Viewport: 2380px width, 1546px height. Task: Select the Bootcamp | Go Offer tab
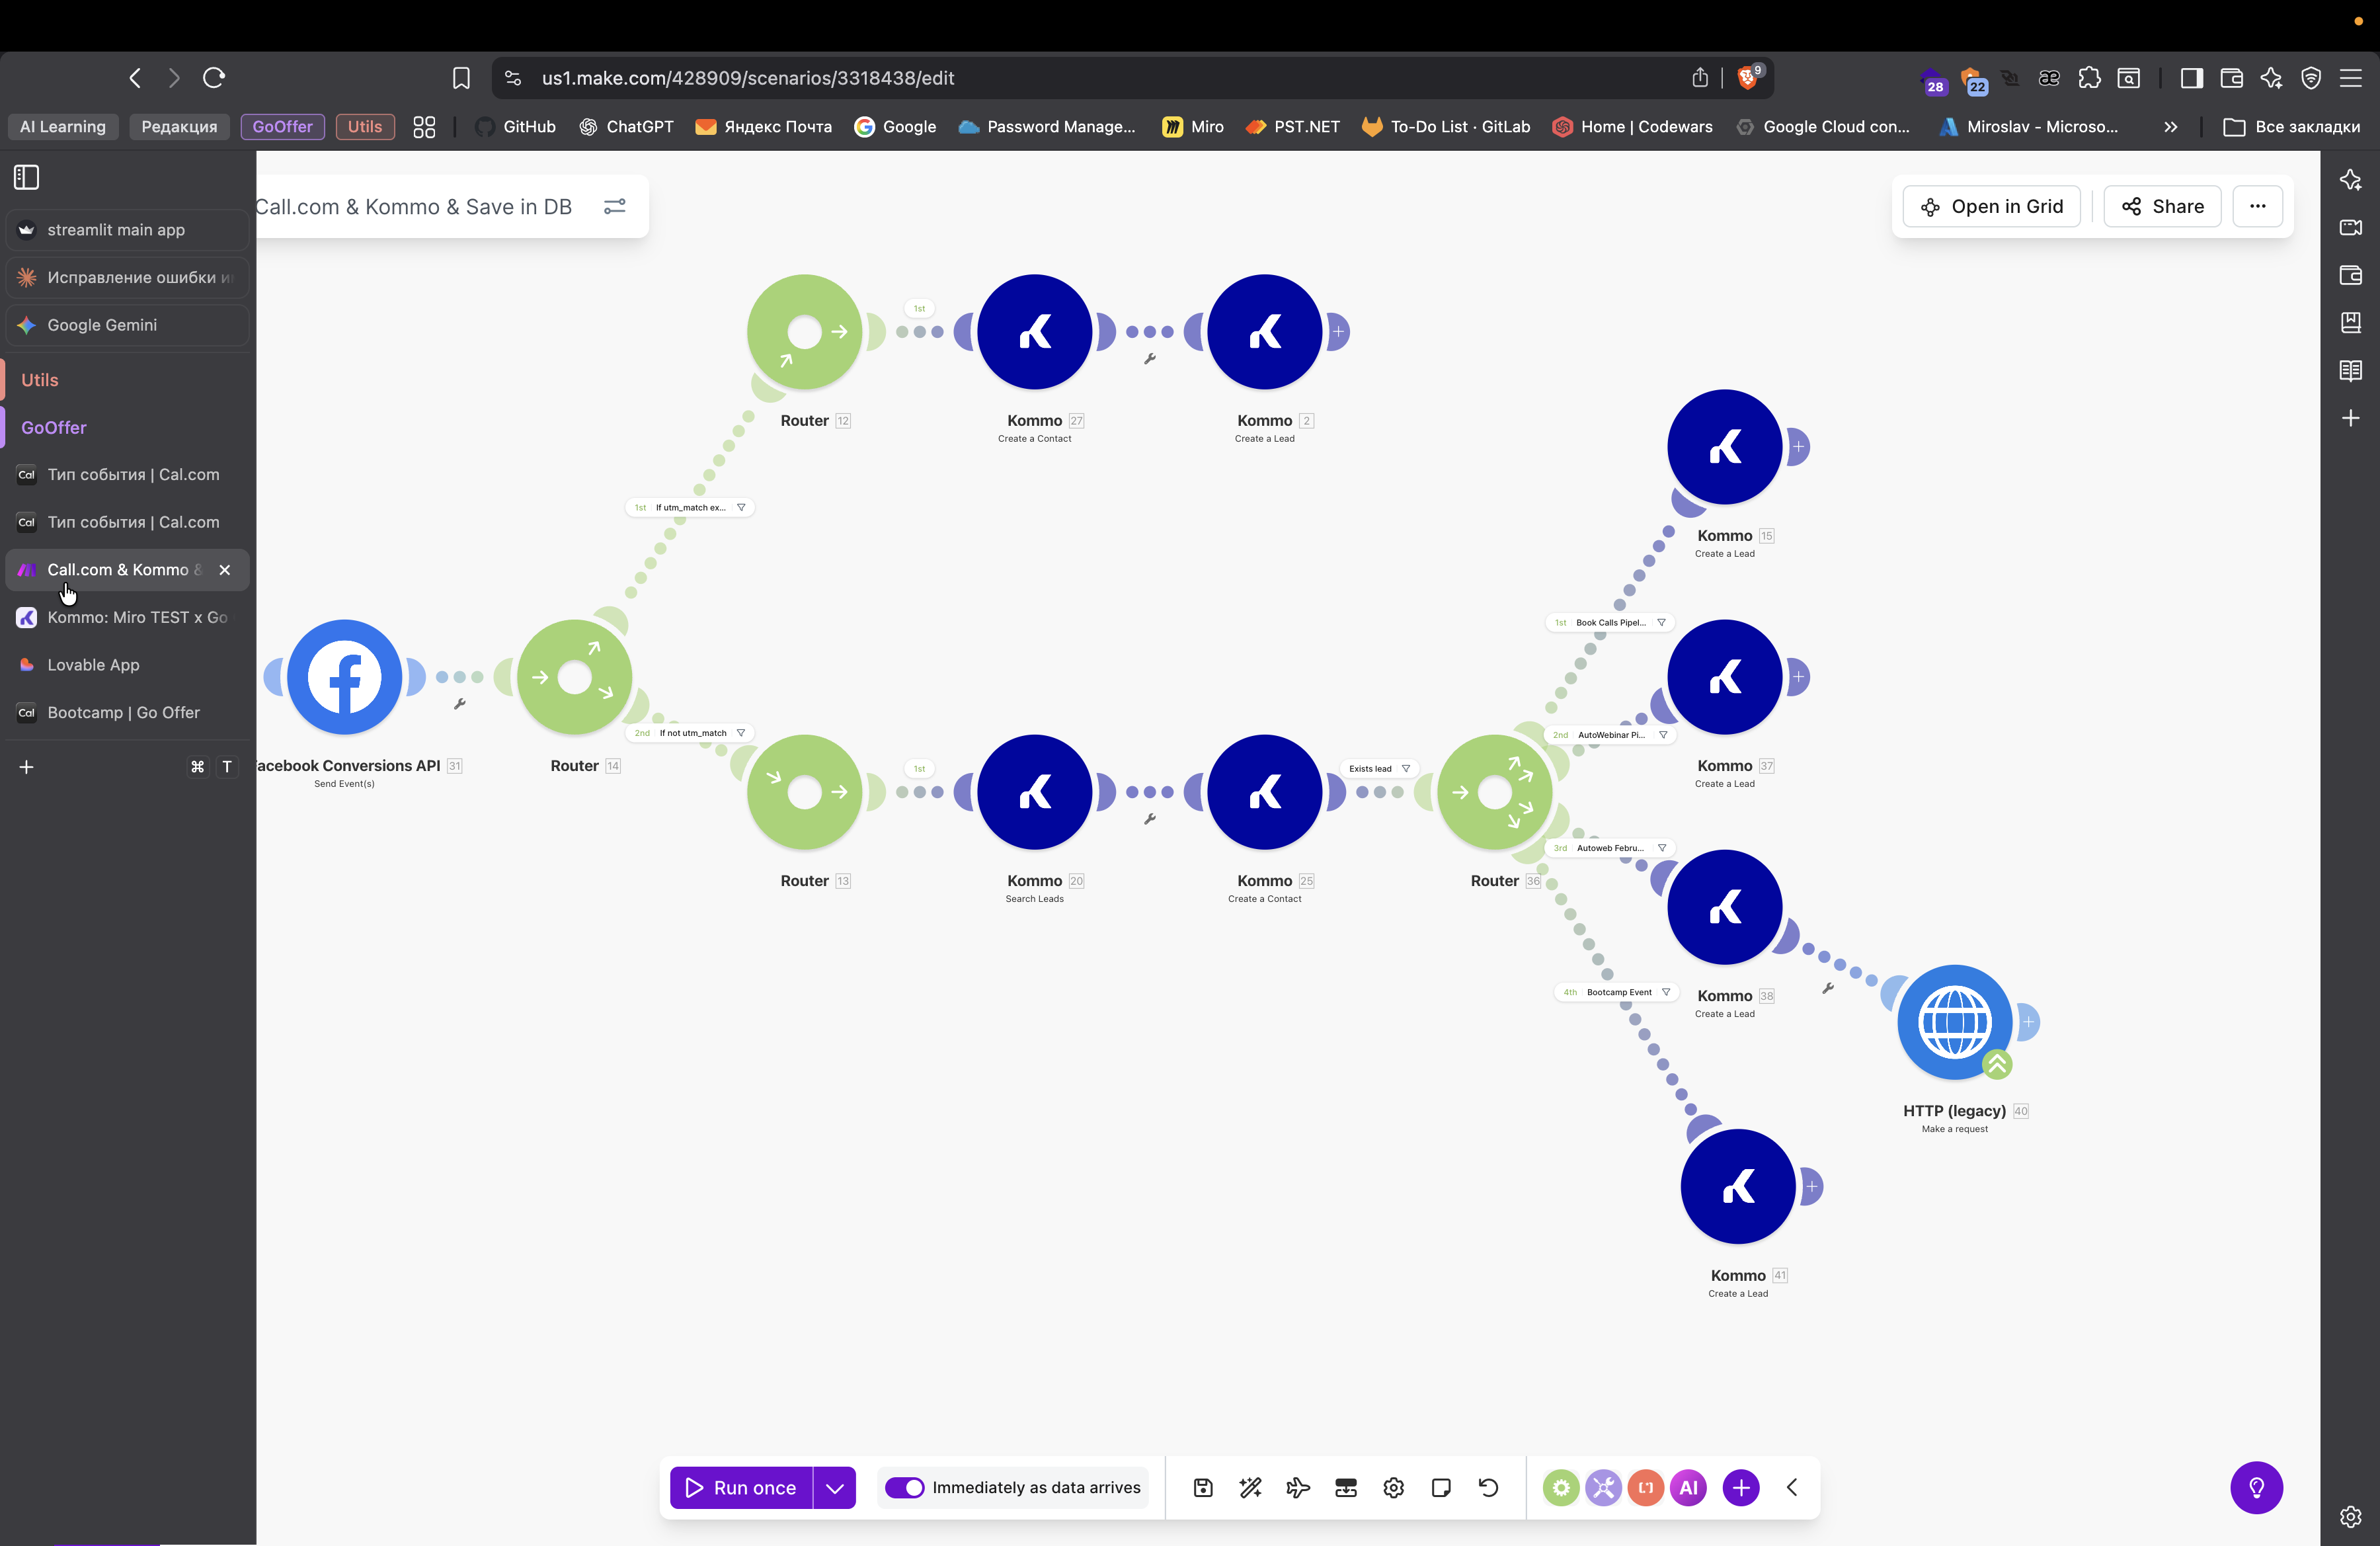point(123,713)
